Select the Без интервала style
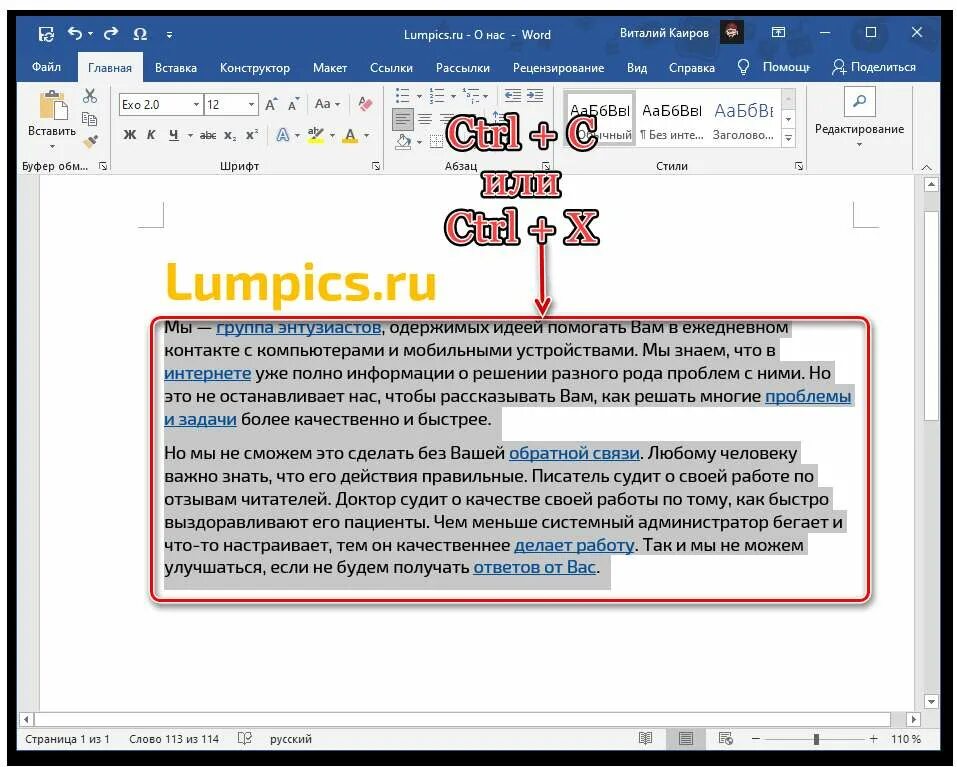 coord(671,119)
